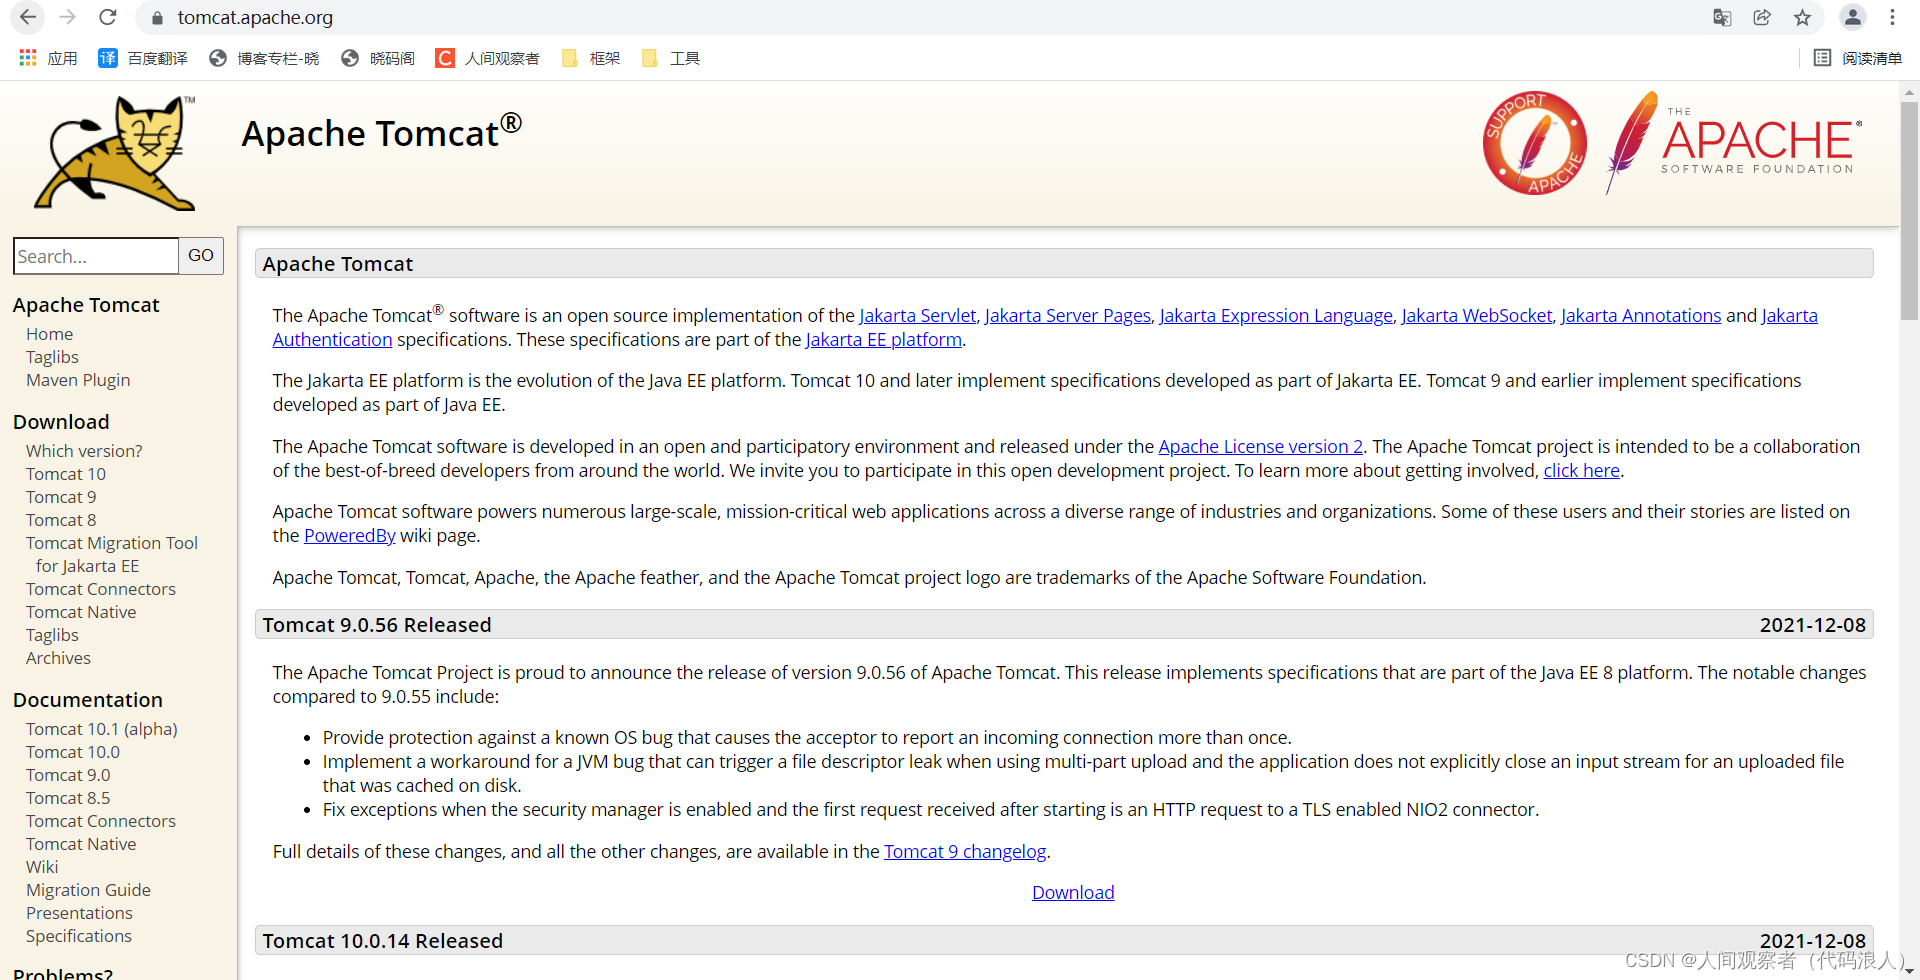The width and height of the screenshot is (1920, 980).
Task: Open Maven Plugin sidebar link
Action: pos(78,380)
